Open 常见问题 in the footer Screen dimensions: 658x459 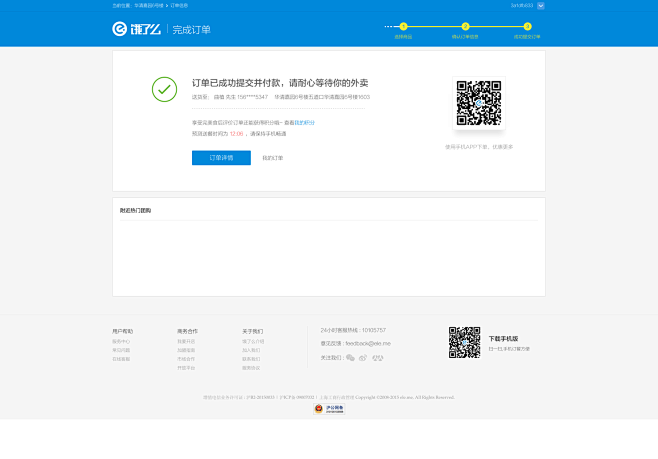(121, 350)
